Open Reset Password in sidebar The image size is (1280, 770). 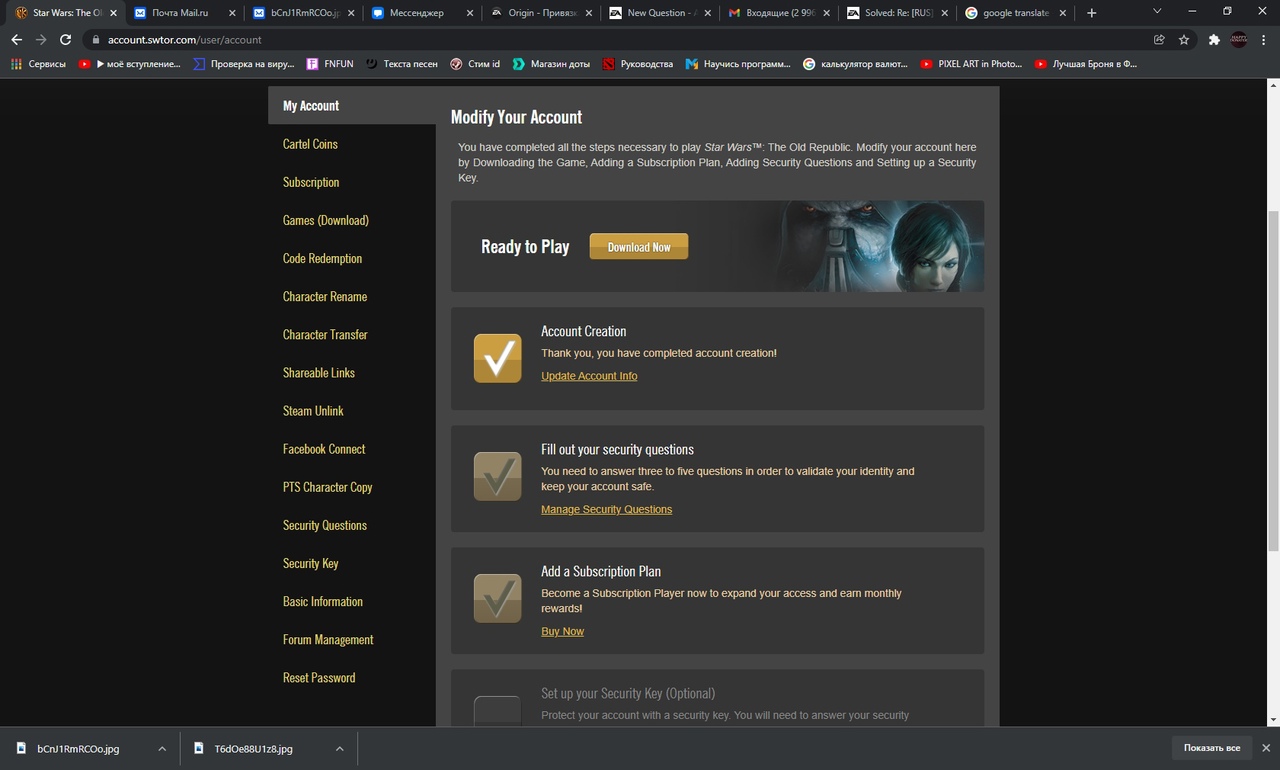click(x=319, y=677)
